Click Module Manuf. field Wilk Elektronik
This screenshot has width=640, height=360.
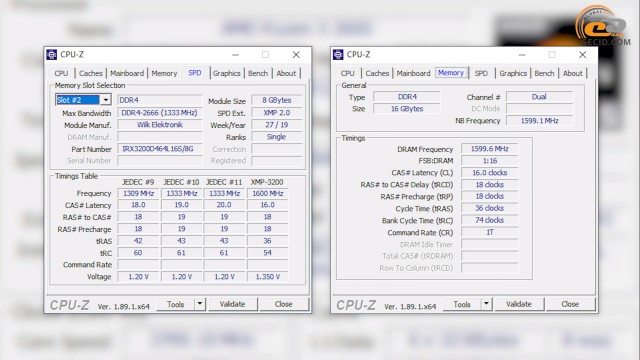pos(160,124)
